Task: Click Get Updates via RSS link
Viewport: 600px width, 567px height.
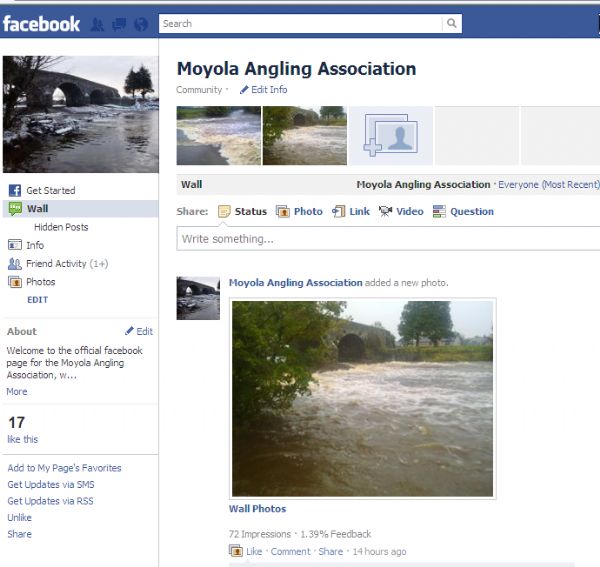Action: (x=50, y=501)
